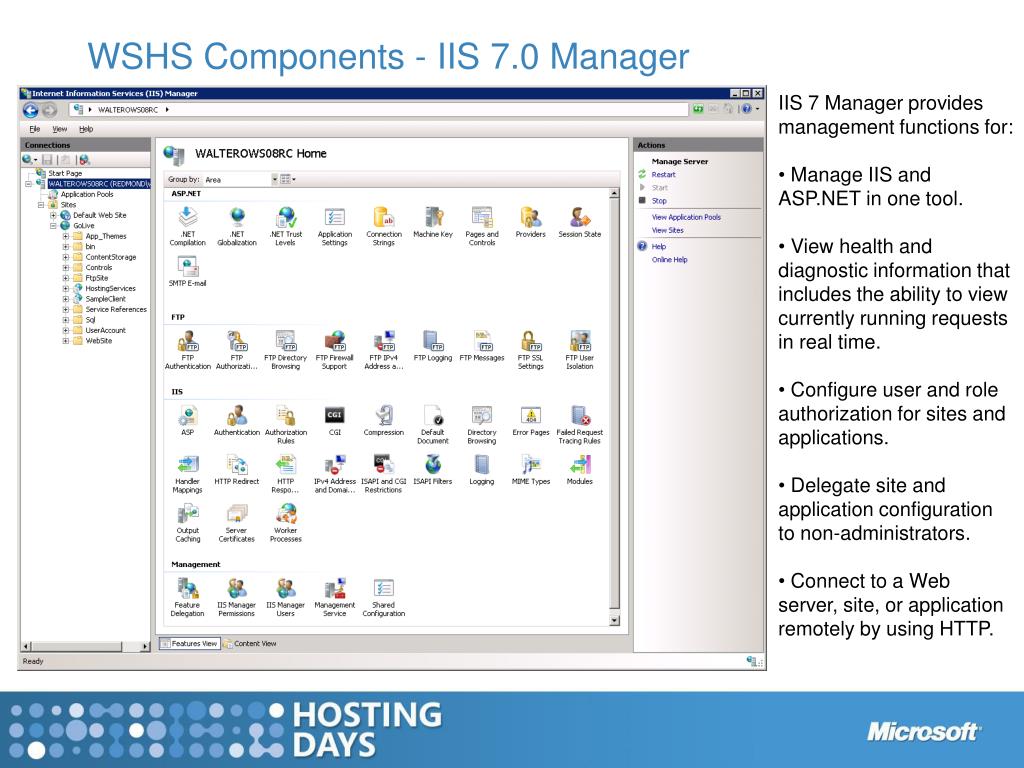Open Session State feature

tap(579, 221)
